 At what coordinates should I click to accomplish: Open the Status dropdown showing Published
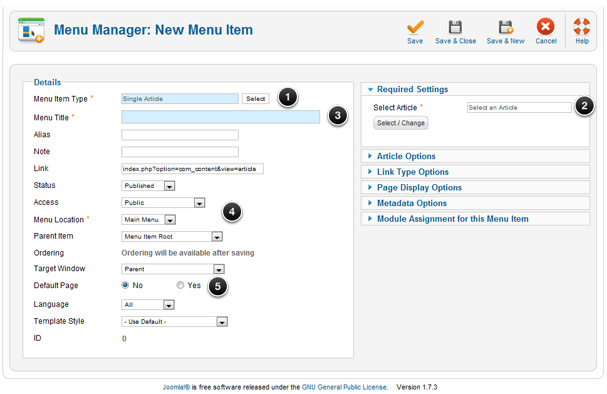(x=148, y=186)
